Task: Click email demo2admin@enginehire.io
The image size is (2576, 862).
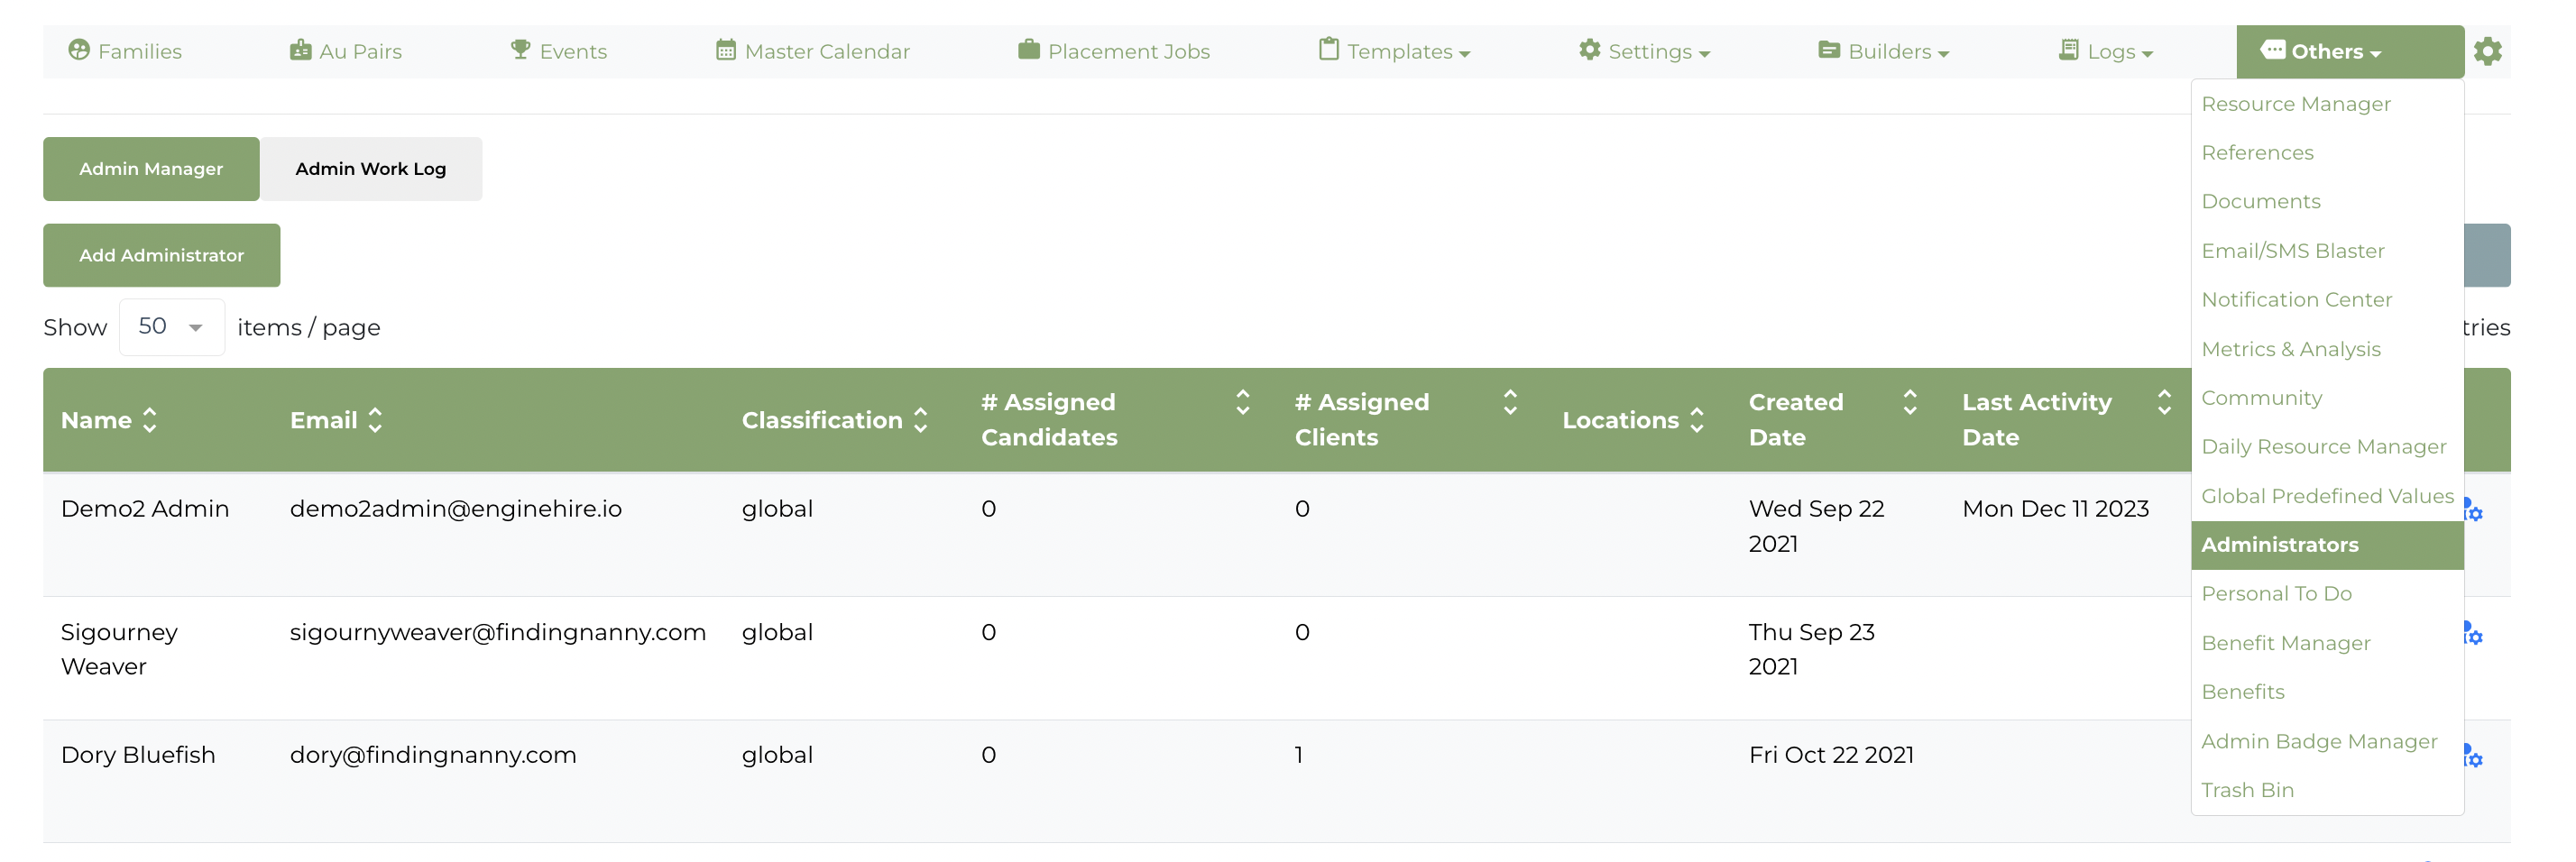Action: coord(456,509)
